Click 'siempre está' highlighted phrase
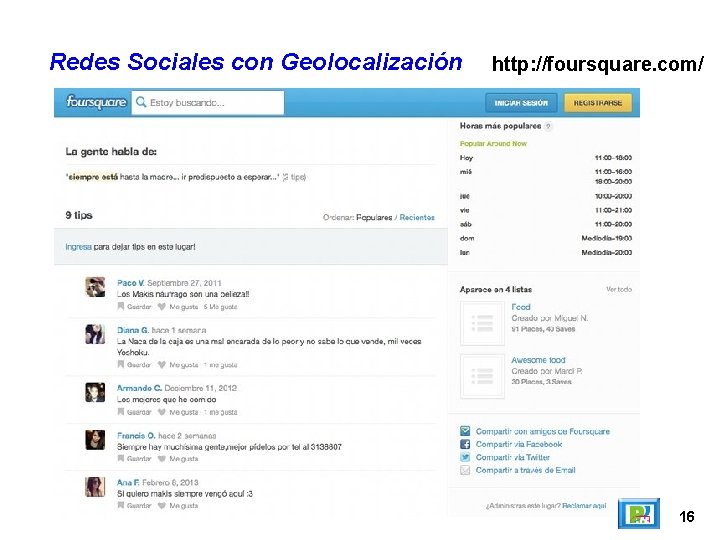Image resolution: width=720 pixels, height=540 pixels. tap(93, 177)
